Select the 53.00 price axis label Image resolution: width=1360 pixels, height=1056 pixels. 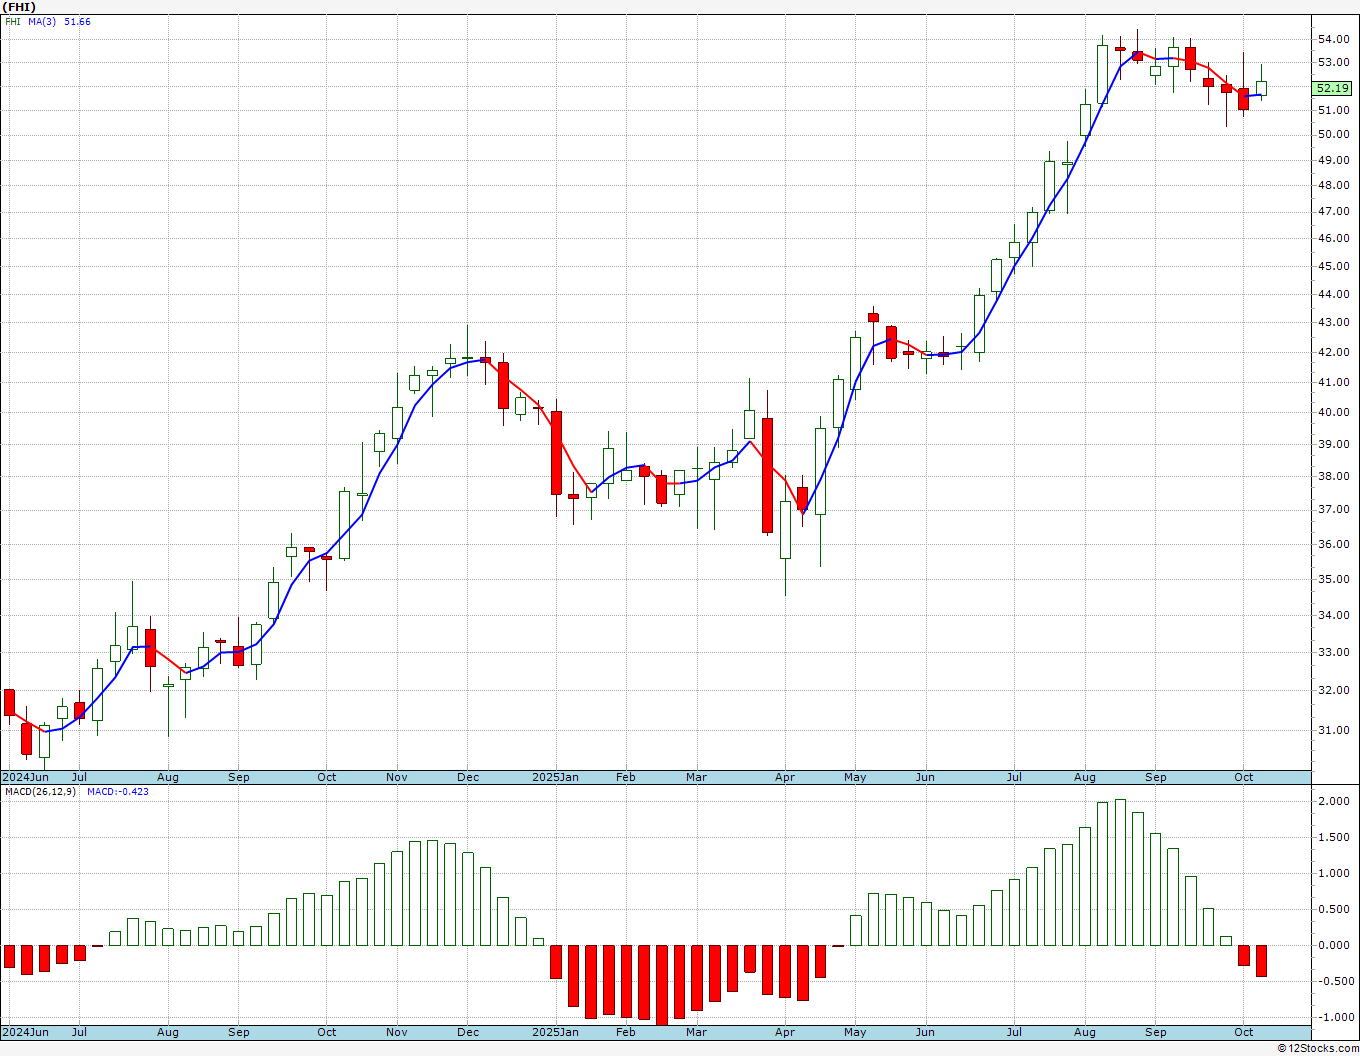point(1333,62)
